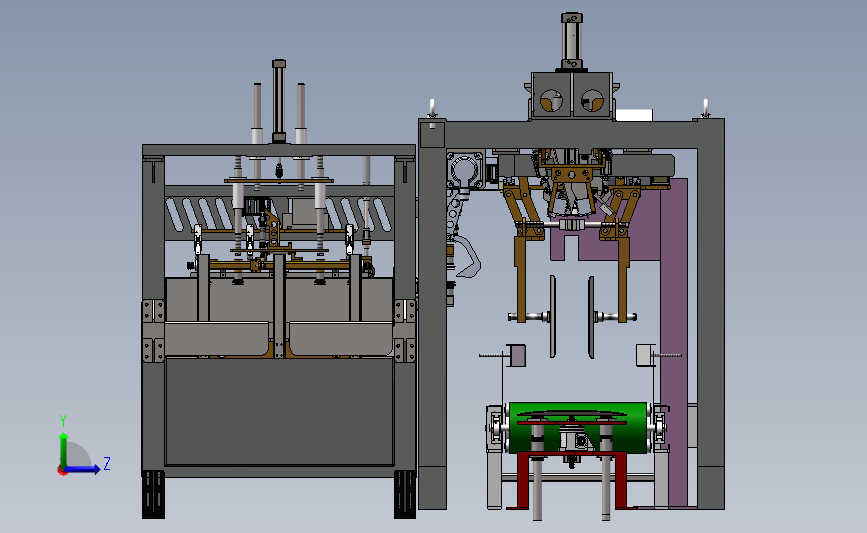
Task: Select the twin-port housing atop right machine
Action: coord(572,95)
